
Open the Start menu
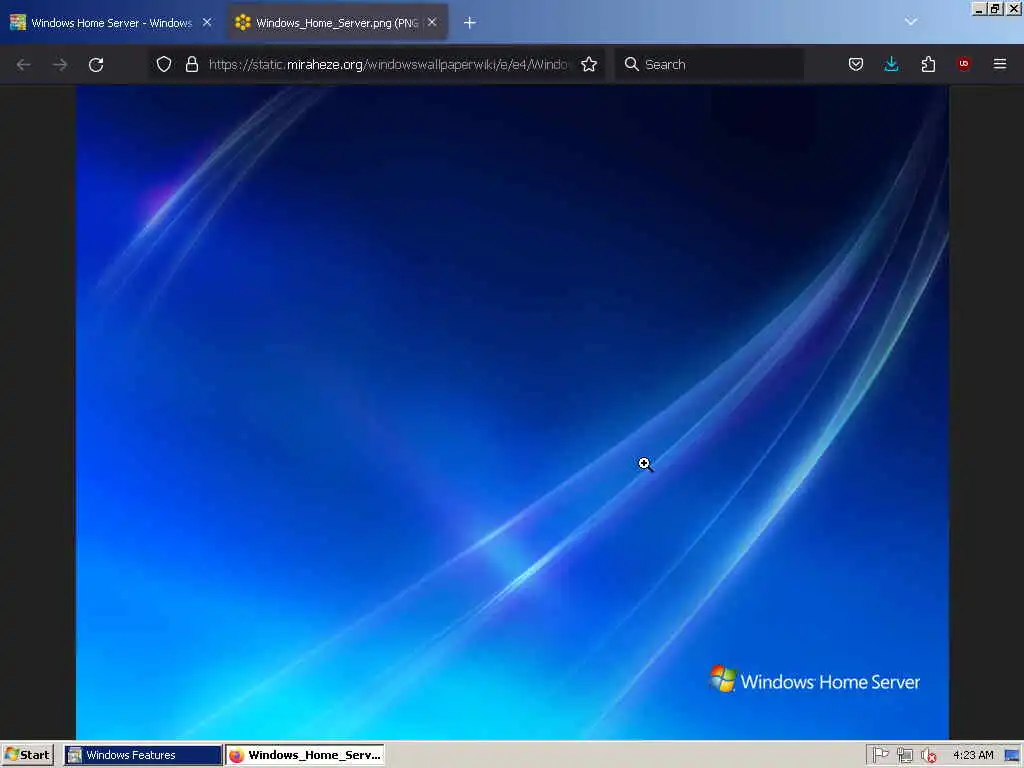[x=27, y=755]
